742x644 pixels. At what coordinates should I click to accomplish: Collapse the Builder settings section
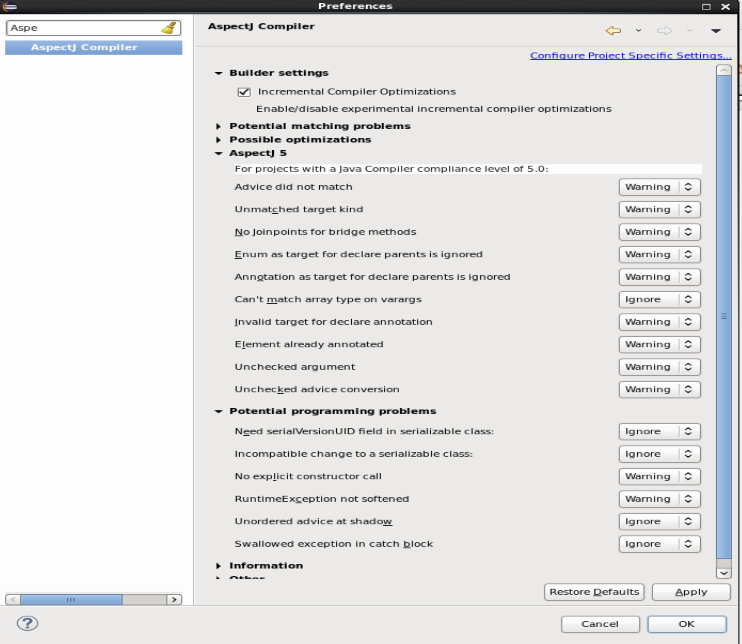(x=219, y=73)
